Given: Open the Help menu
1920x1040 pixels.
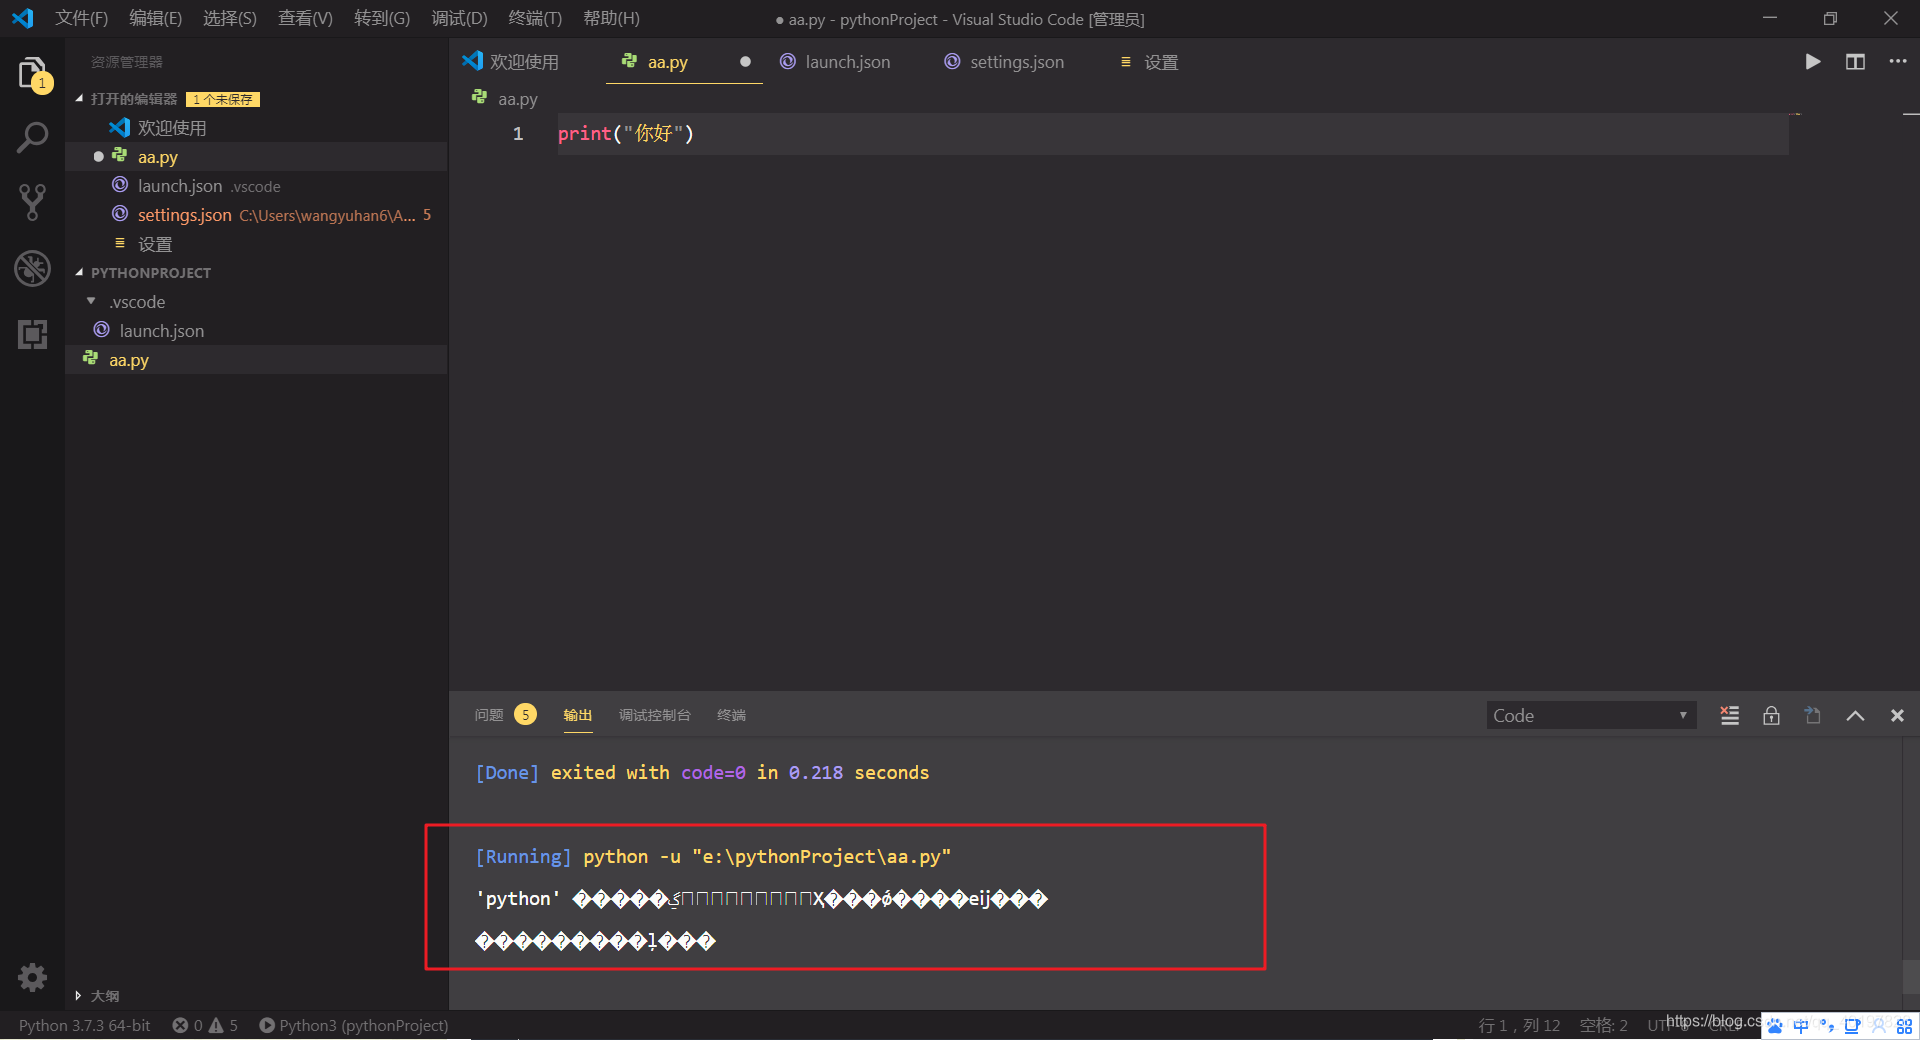Looking at the screenshot, I should pyautogui.click(x=611, y=18).
